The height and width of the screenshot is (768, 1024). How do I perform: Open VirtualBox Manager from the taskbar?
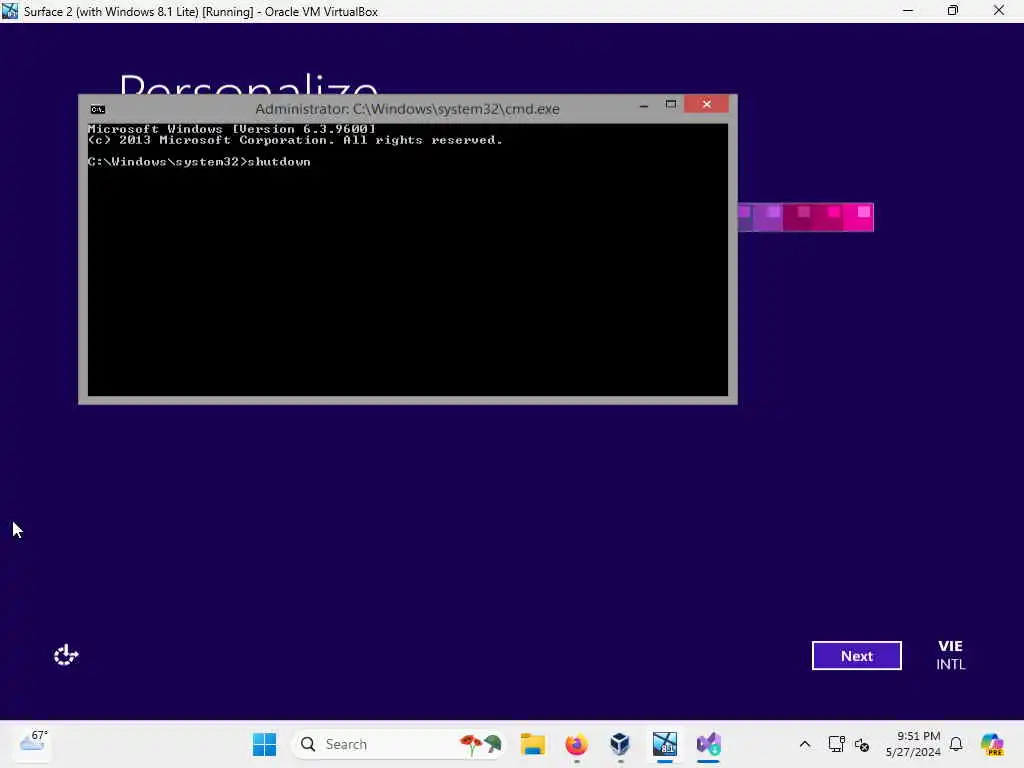point(620,744)
